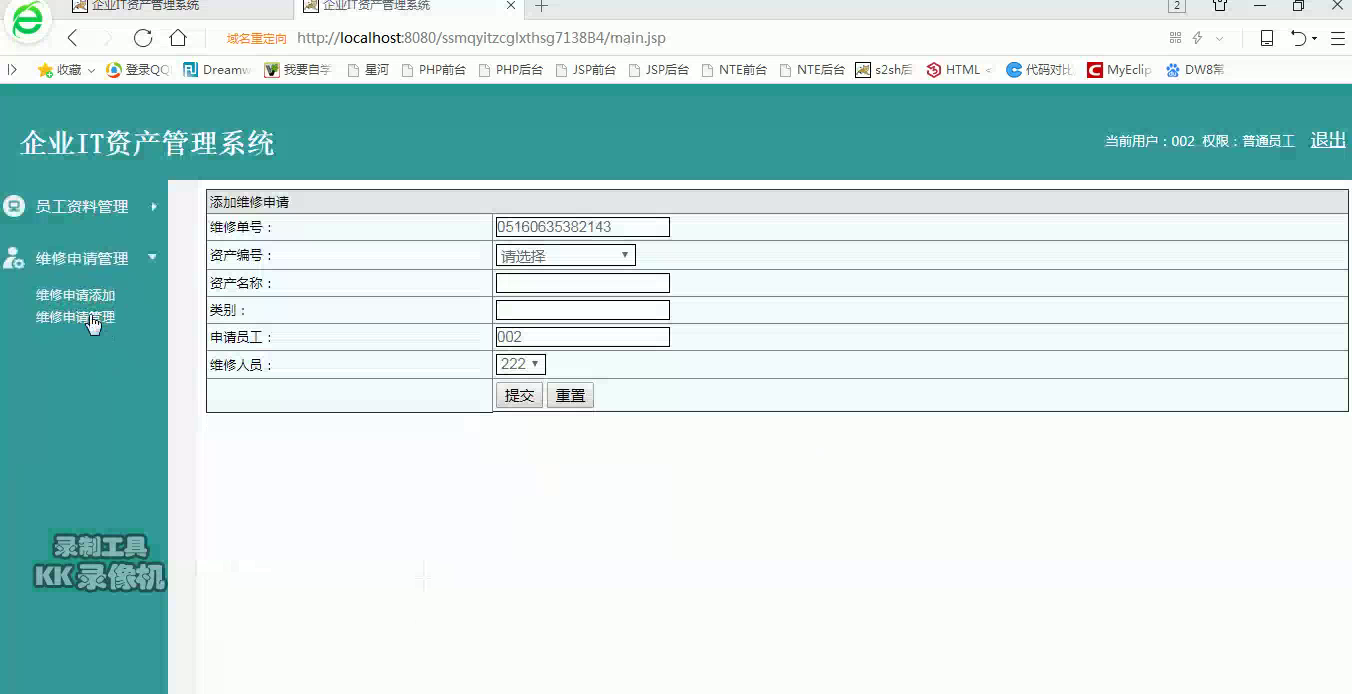Screen dimensions: 1352x694
Task: Open the JSP前台 bookmark
Action: click(x=585, y=70)
